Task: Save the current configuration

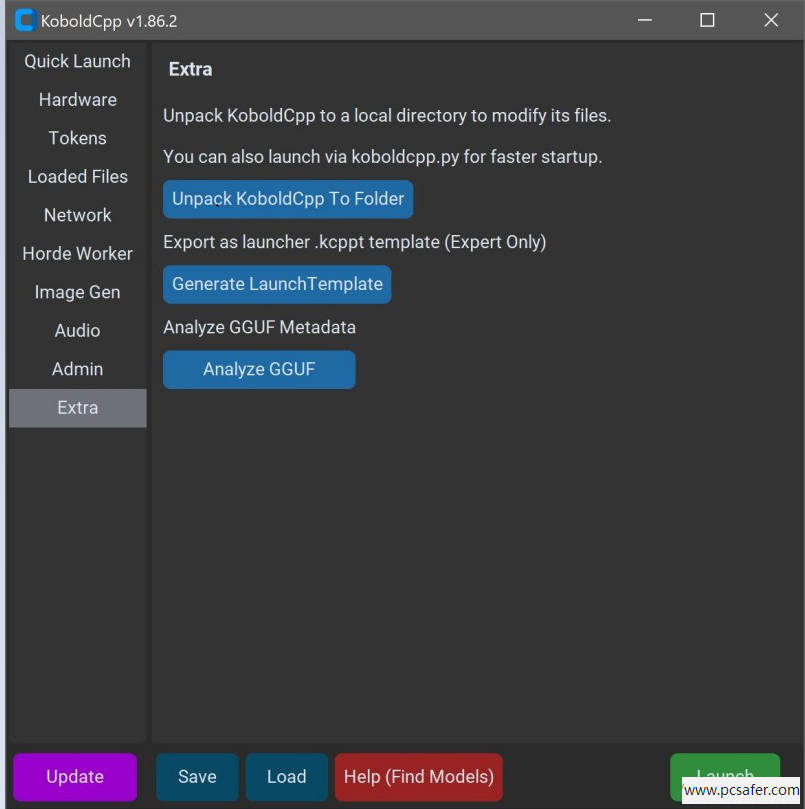Action: click(x=197, y=777)
